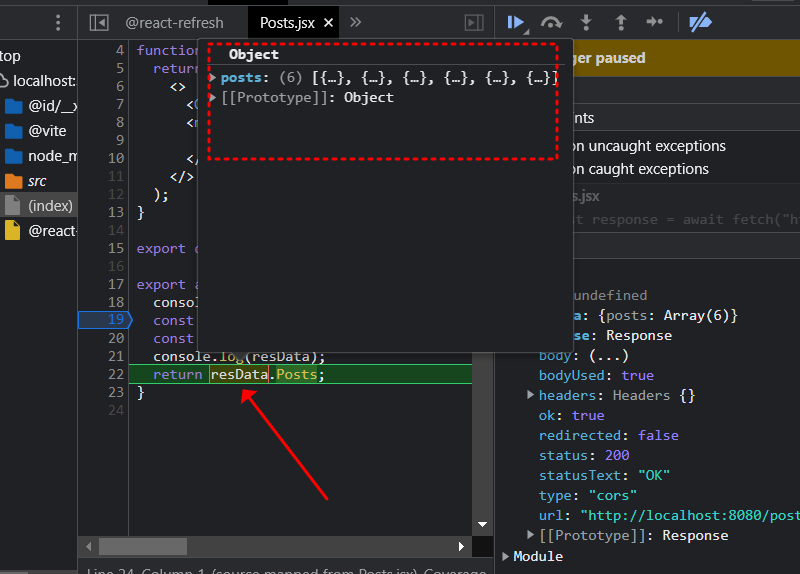Invoke the body: (...) getter value
Viewport: 800px width, 574px height.
coord(608,356)
